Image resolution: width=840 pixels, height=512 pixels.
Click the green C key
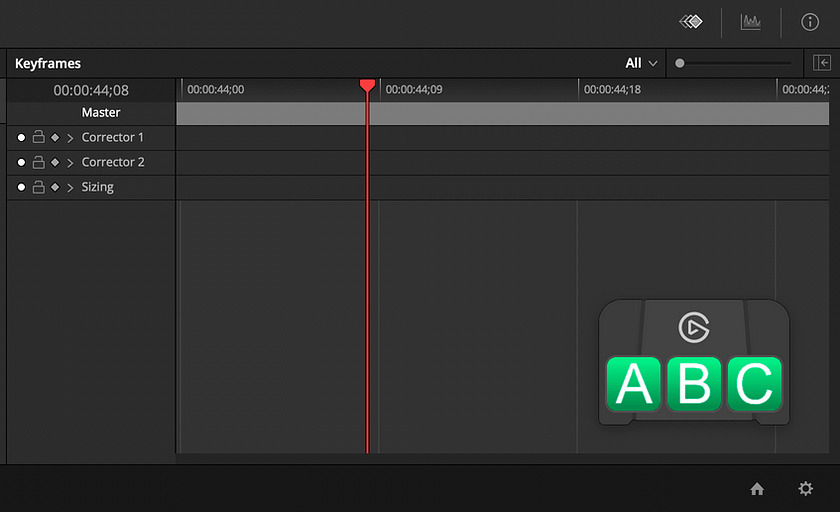pyautogui.click(x=754, y=384)
